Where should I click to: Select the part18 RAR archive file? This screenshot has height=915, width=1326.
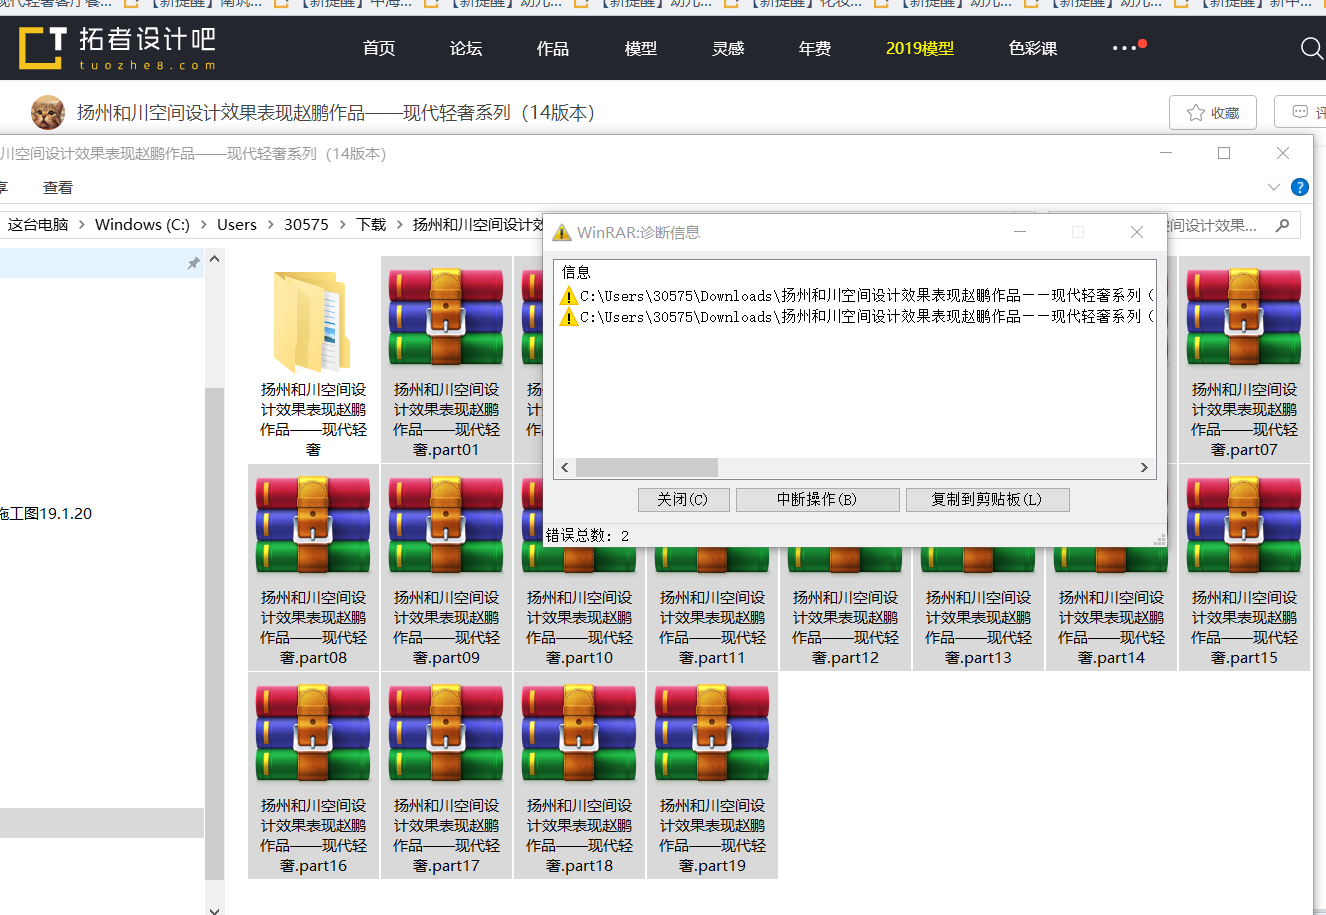(x=579, y=776)
